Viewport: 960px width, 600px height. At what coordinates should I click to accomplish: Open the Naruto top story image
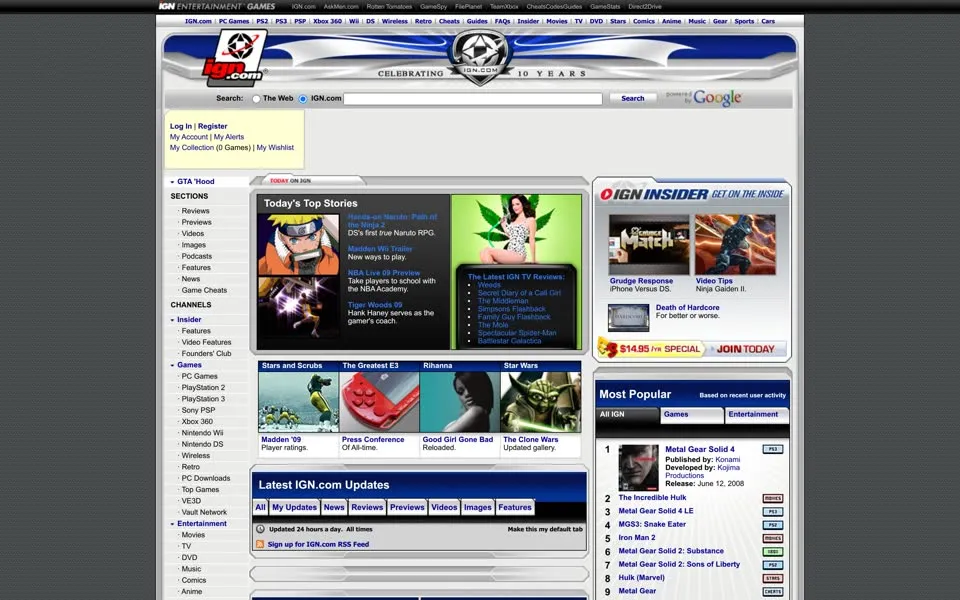(x=298, y=245)
